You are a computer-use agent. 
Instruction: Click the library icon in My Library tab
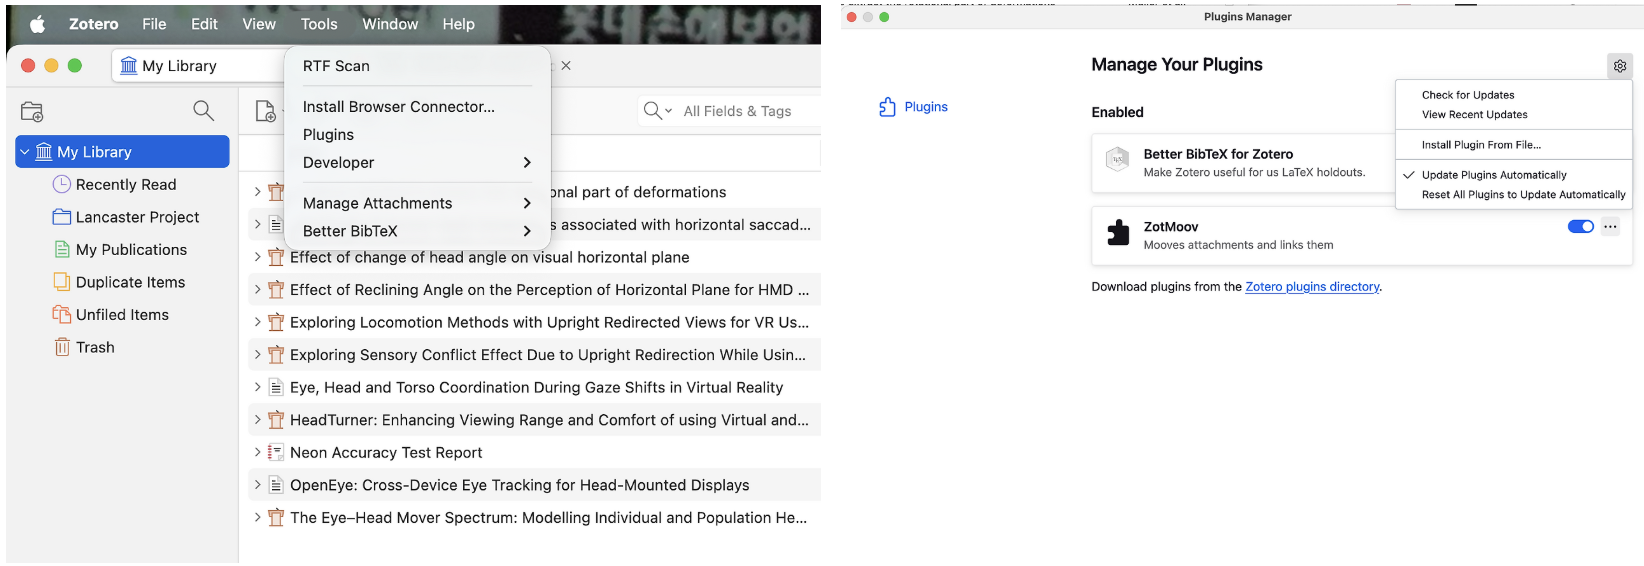(x=129, y=66)
